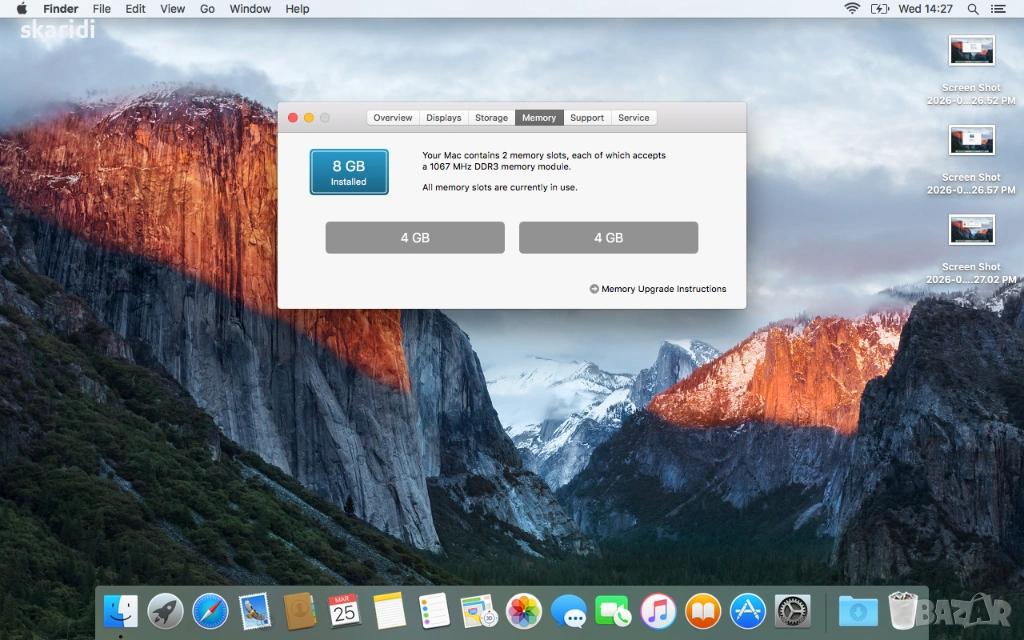1024x640 pixels.
Task: Click the Memory Upgrade Instructions link
Action: point(663,289)
